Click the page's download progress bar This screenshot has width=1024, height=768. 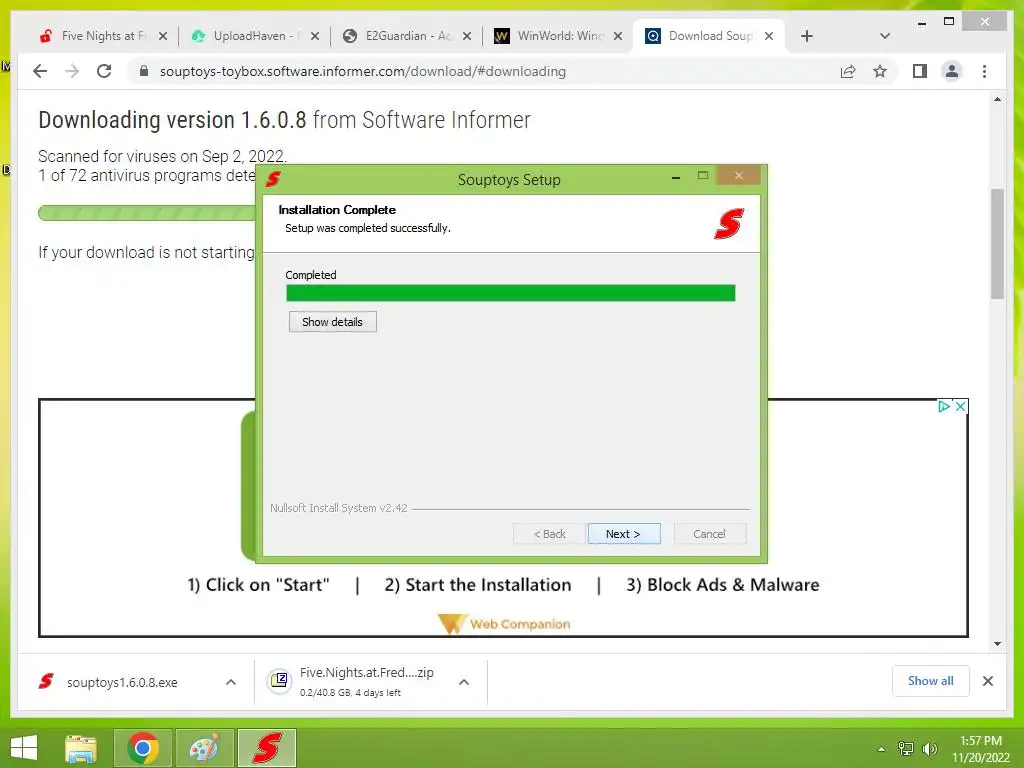[x=147, y=213]
